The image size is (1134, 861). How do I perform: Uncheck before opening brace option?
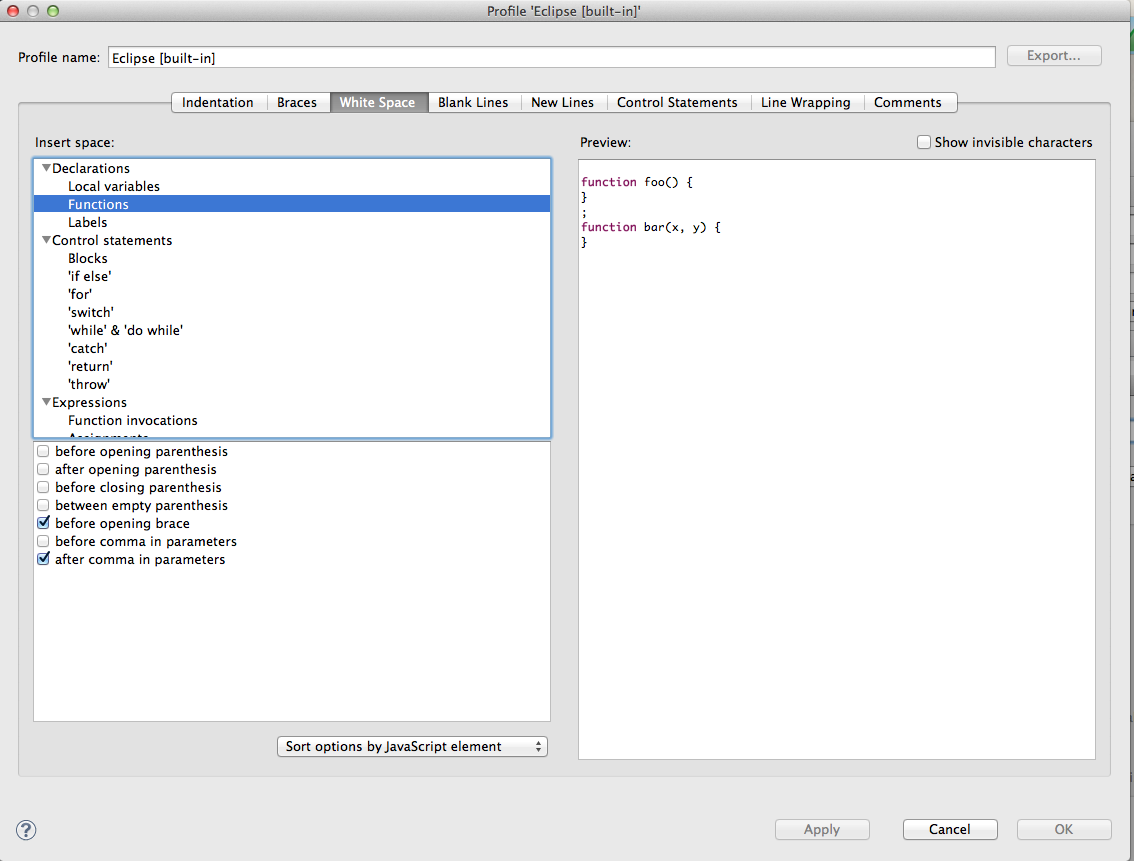[x=43, y=524]
